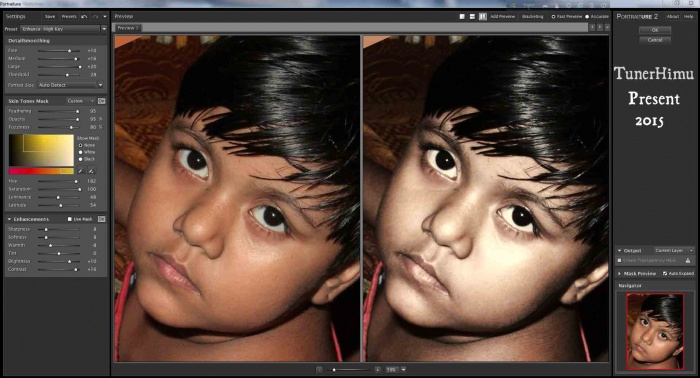Viewport: 700px width, 378px height.
Task: Click the skin tone color gradient picker
Action: 41,150
